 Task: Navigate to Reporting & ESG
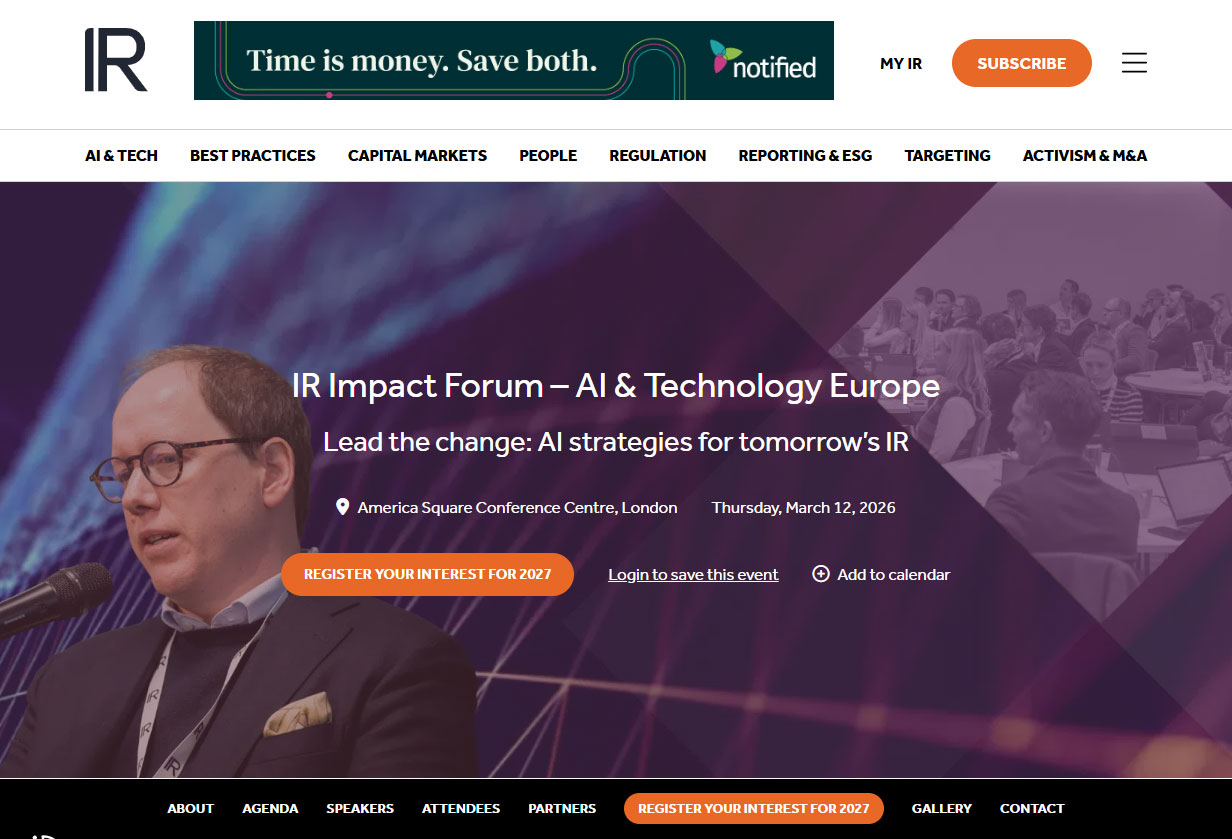click(805, 155)
